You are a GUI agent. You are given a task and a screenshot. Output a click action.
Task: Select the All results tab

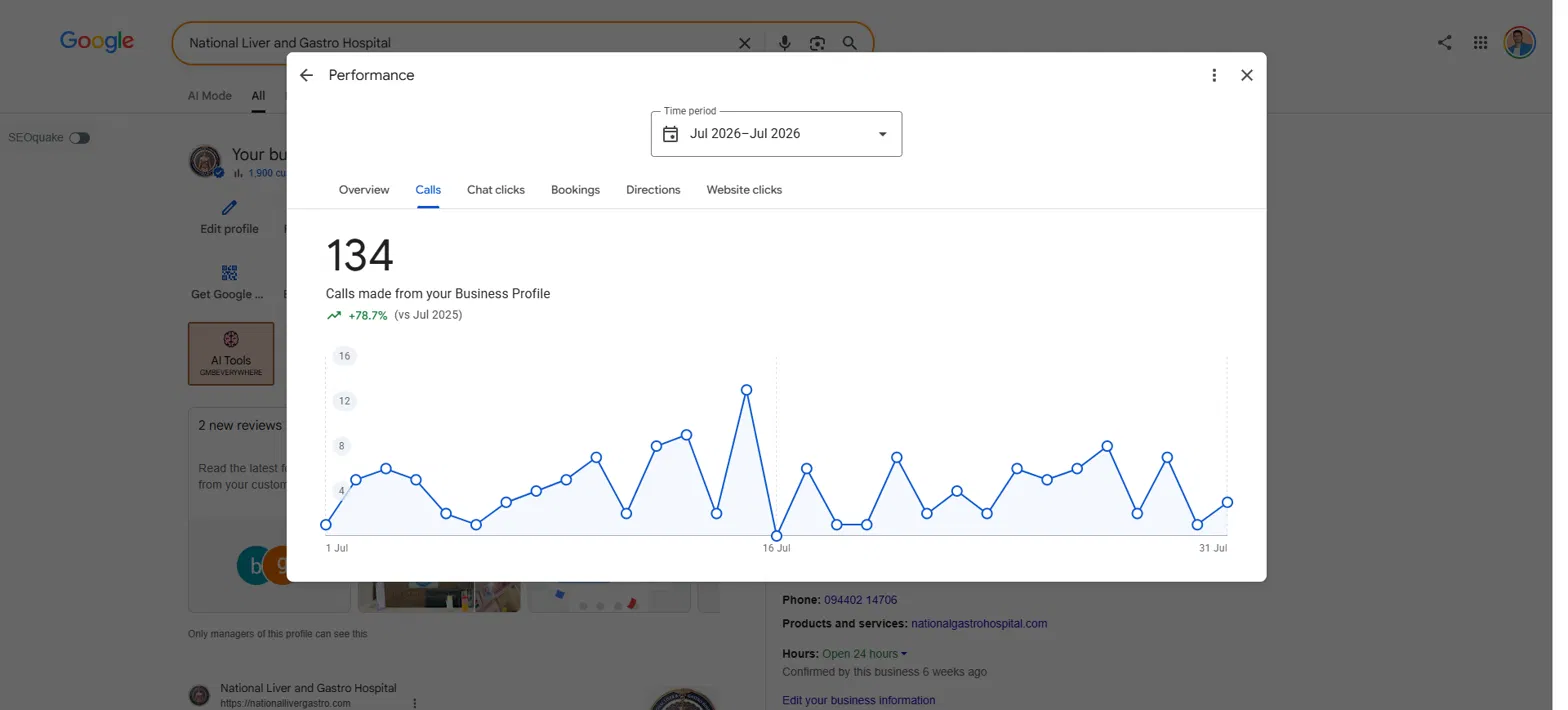coord(258,96)
